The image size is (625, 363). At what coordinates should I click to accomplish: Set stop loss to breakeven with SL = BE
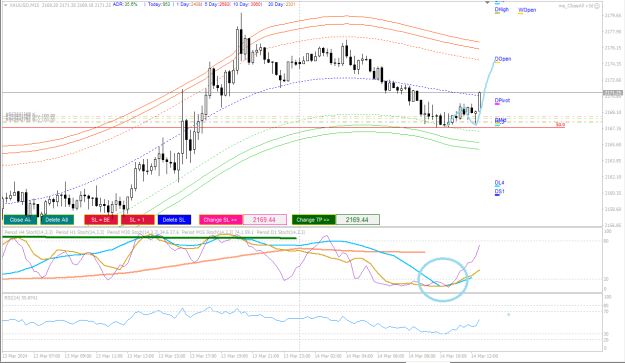[x=101, y=220]
